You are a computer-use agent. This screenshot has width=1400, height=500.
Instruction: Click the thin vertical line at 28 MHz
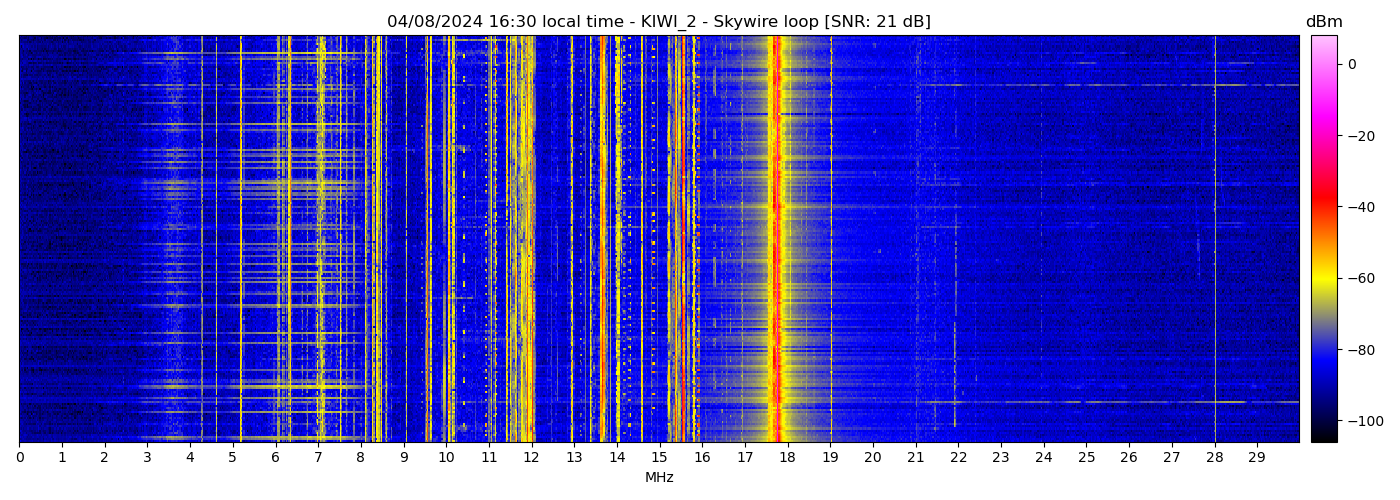[1215, 240]
